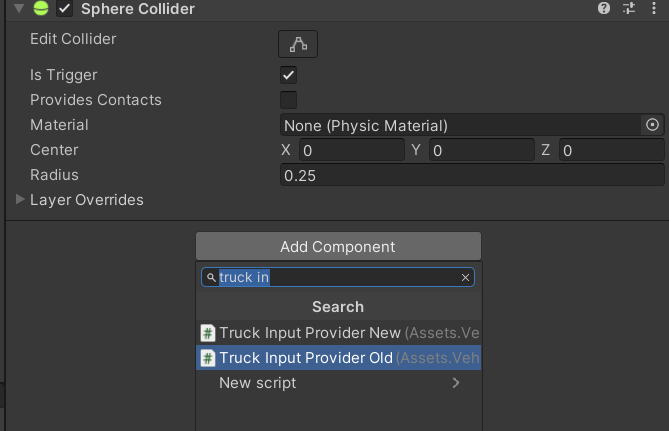Open the New script submenu arrow
Viewport: 669px width, 431px height.
click(456, 383)
